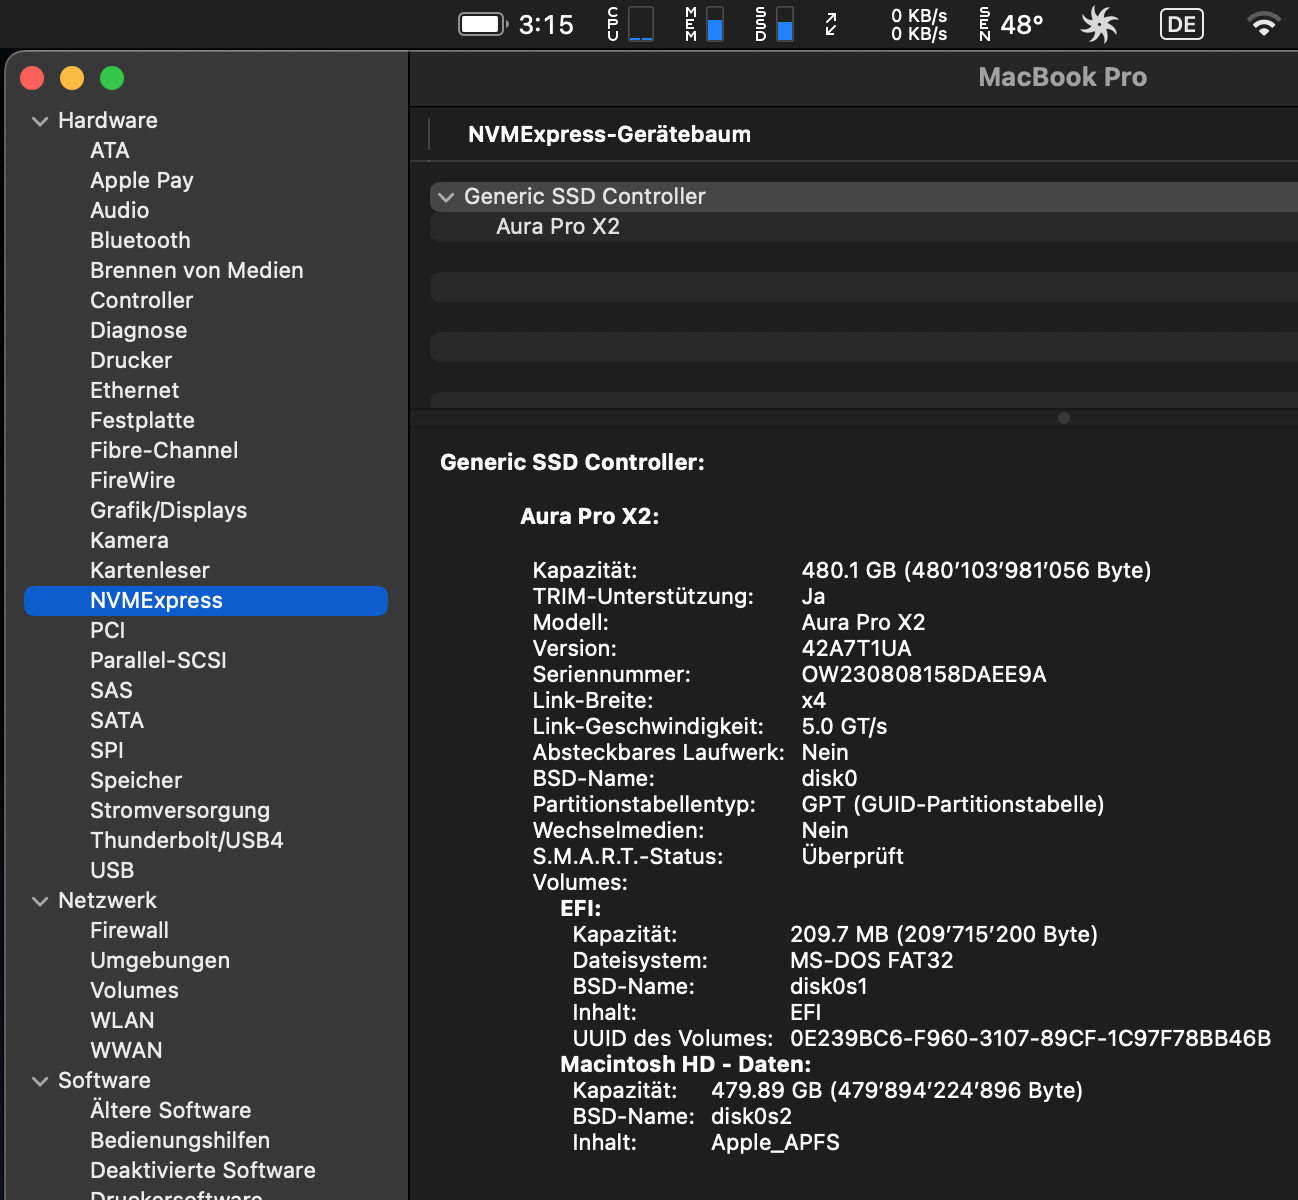Click the 3:15 clock in menu bar
This screenshot has height=1200, width=1298.
click(x=546, y=24)
